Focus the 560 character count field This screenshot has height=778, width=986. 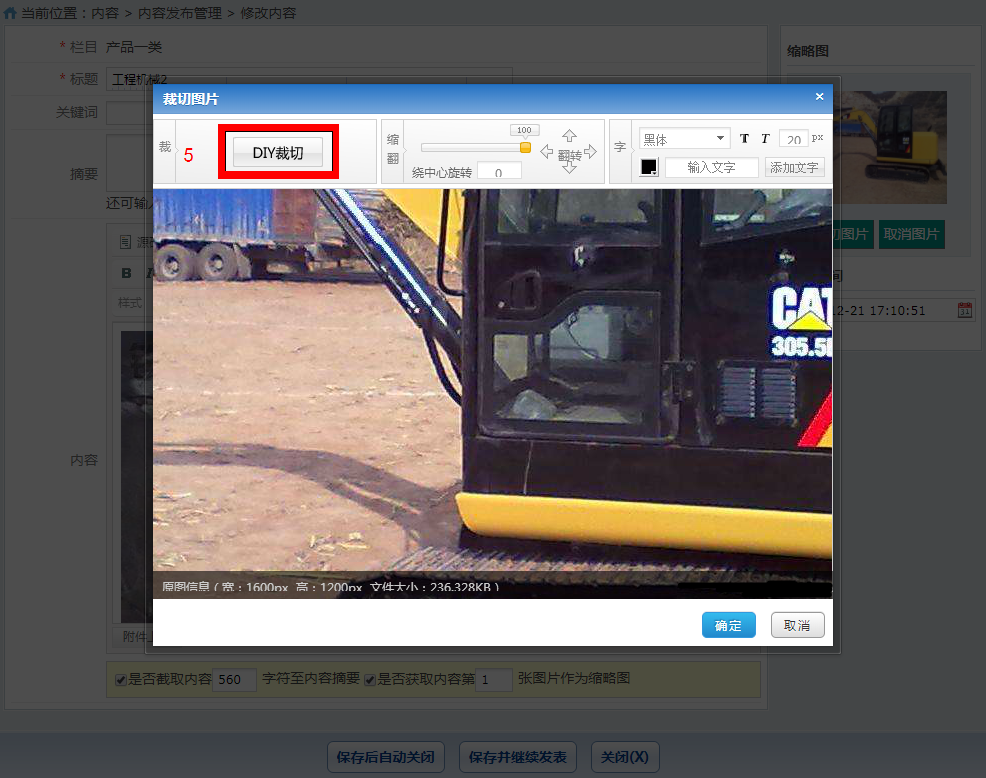[235, 680]
